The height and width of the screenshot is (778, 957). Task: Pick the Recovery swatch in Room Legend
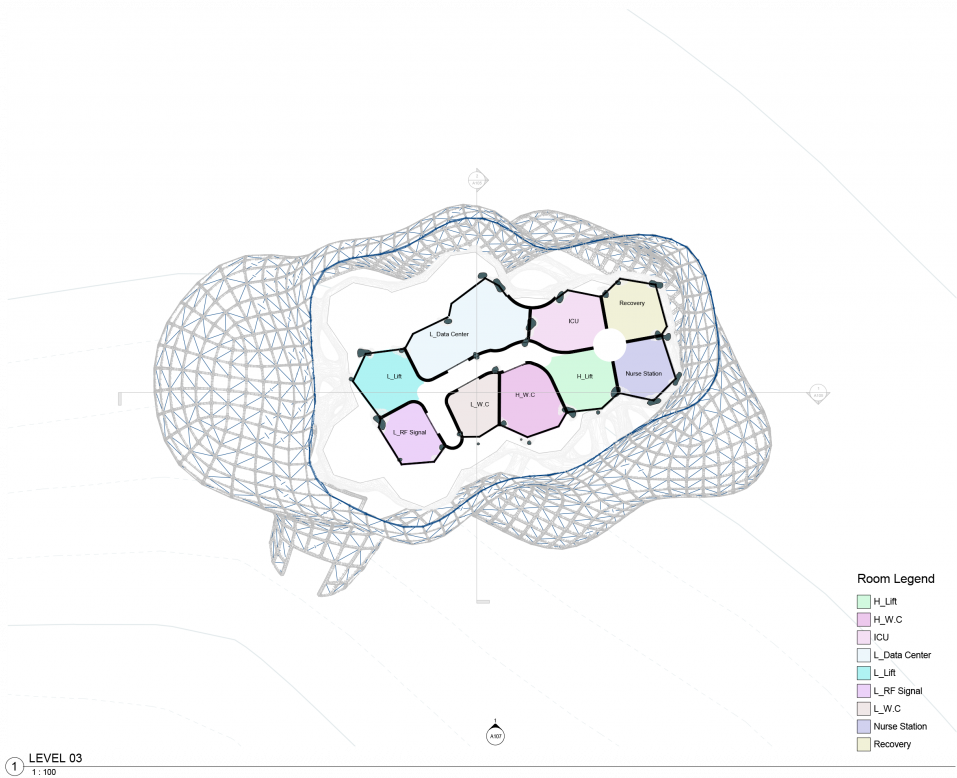(x=864, y=744)
